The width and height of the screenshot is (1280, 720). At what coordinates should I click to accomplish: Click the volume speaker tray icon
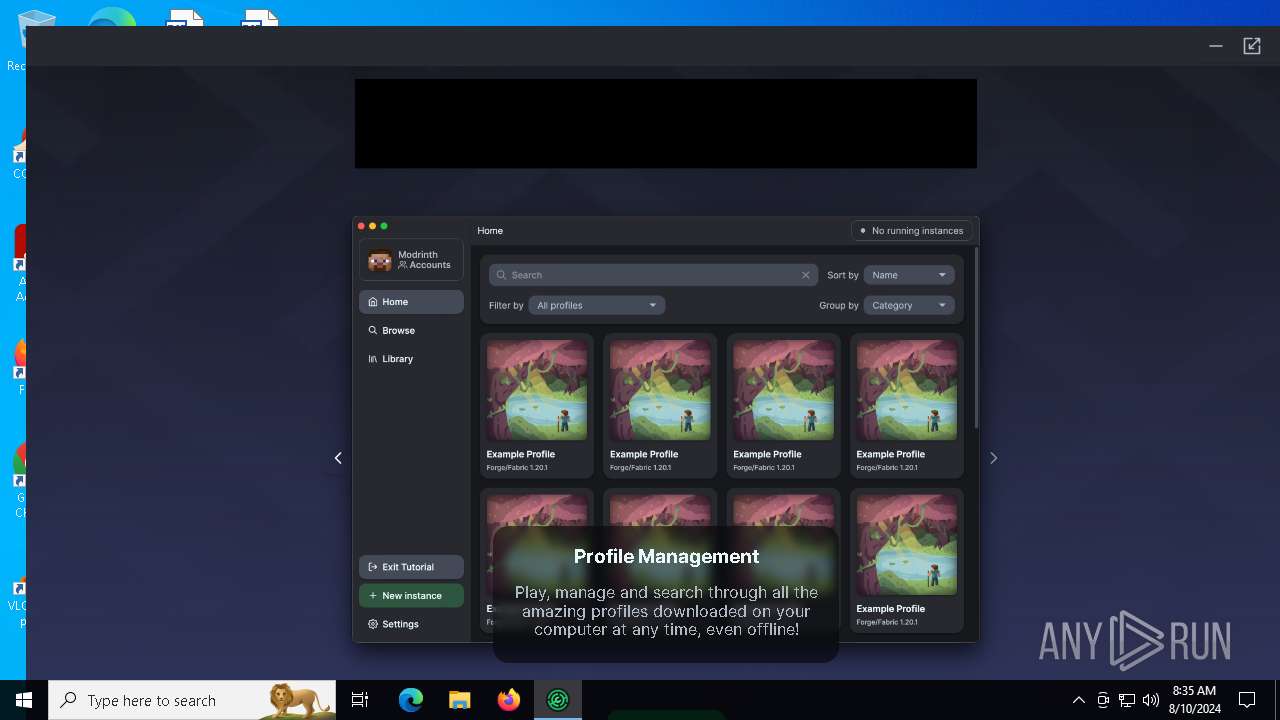[1151, 700]
